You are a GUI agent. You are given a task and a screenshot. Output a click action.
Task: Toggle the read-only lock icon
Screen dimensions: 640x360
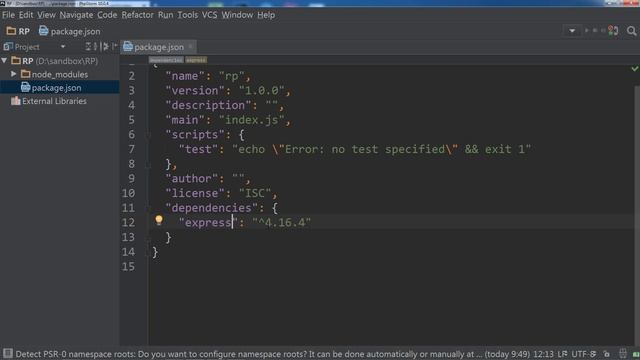point(607,354)
